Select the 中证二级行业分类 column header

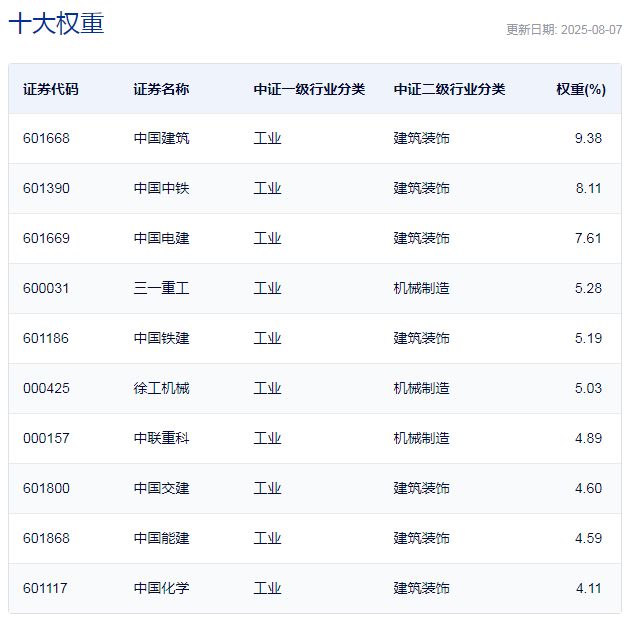(x=449, y=89)
